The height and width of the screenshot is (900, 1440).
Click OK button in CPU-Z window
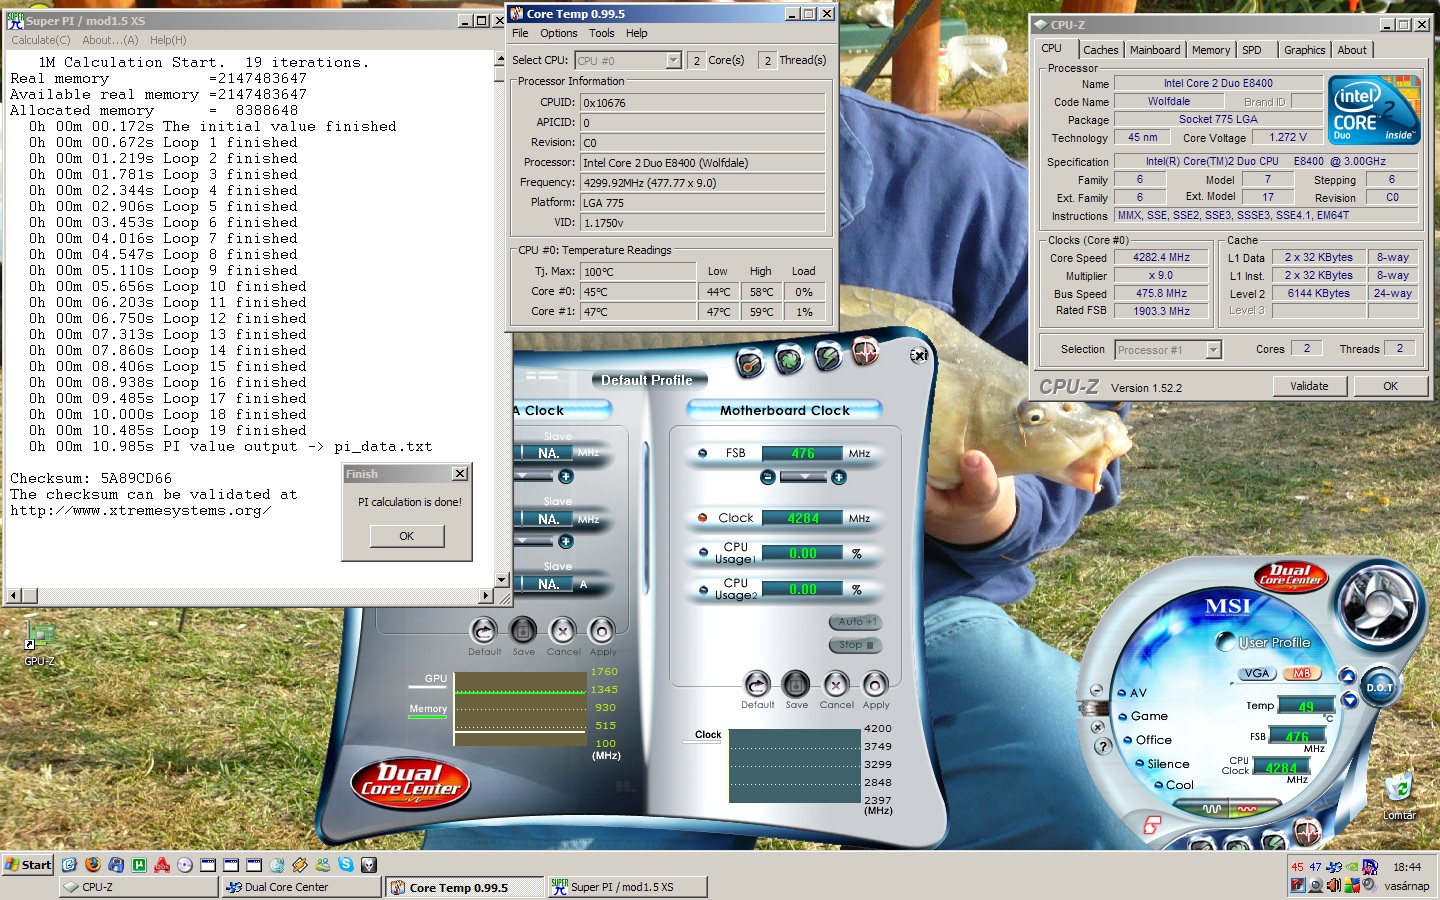(x=1390, y=386)
